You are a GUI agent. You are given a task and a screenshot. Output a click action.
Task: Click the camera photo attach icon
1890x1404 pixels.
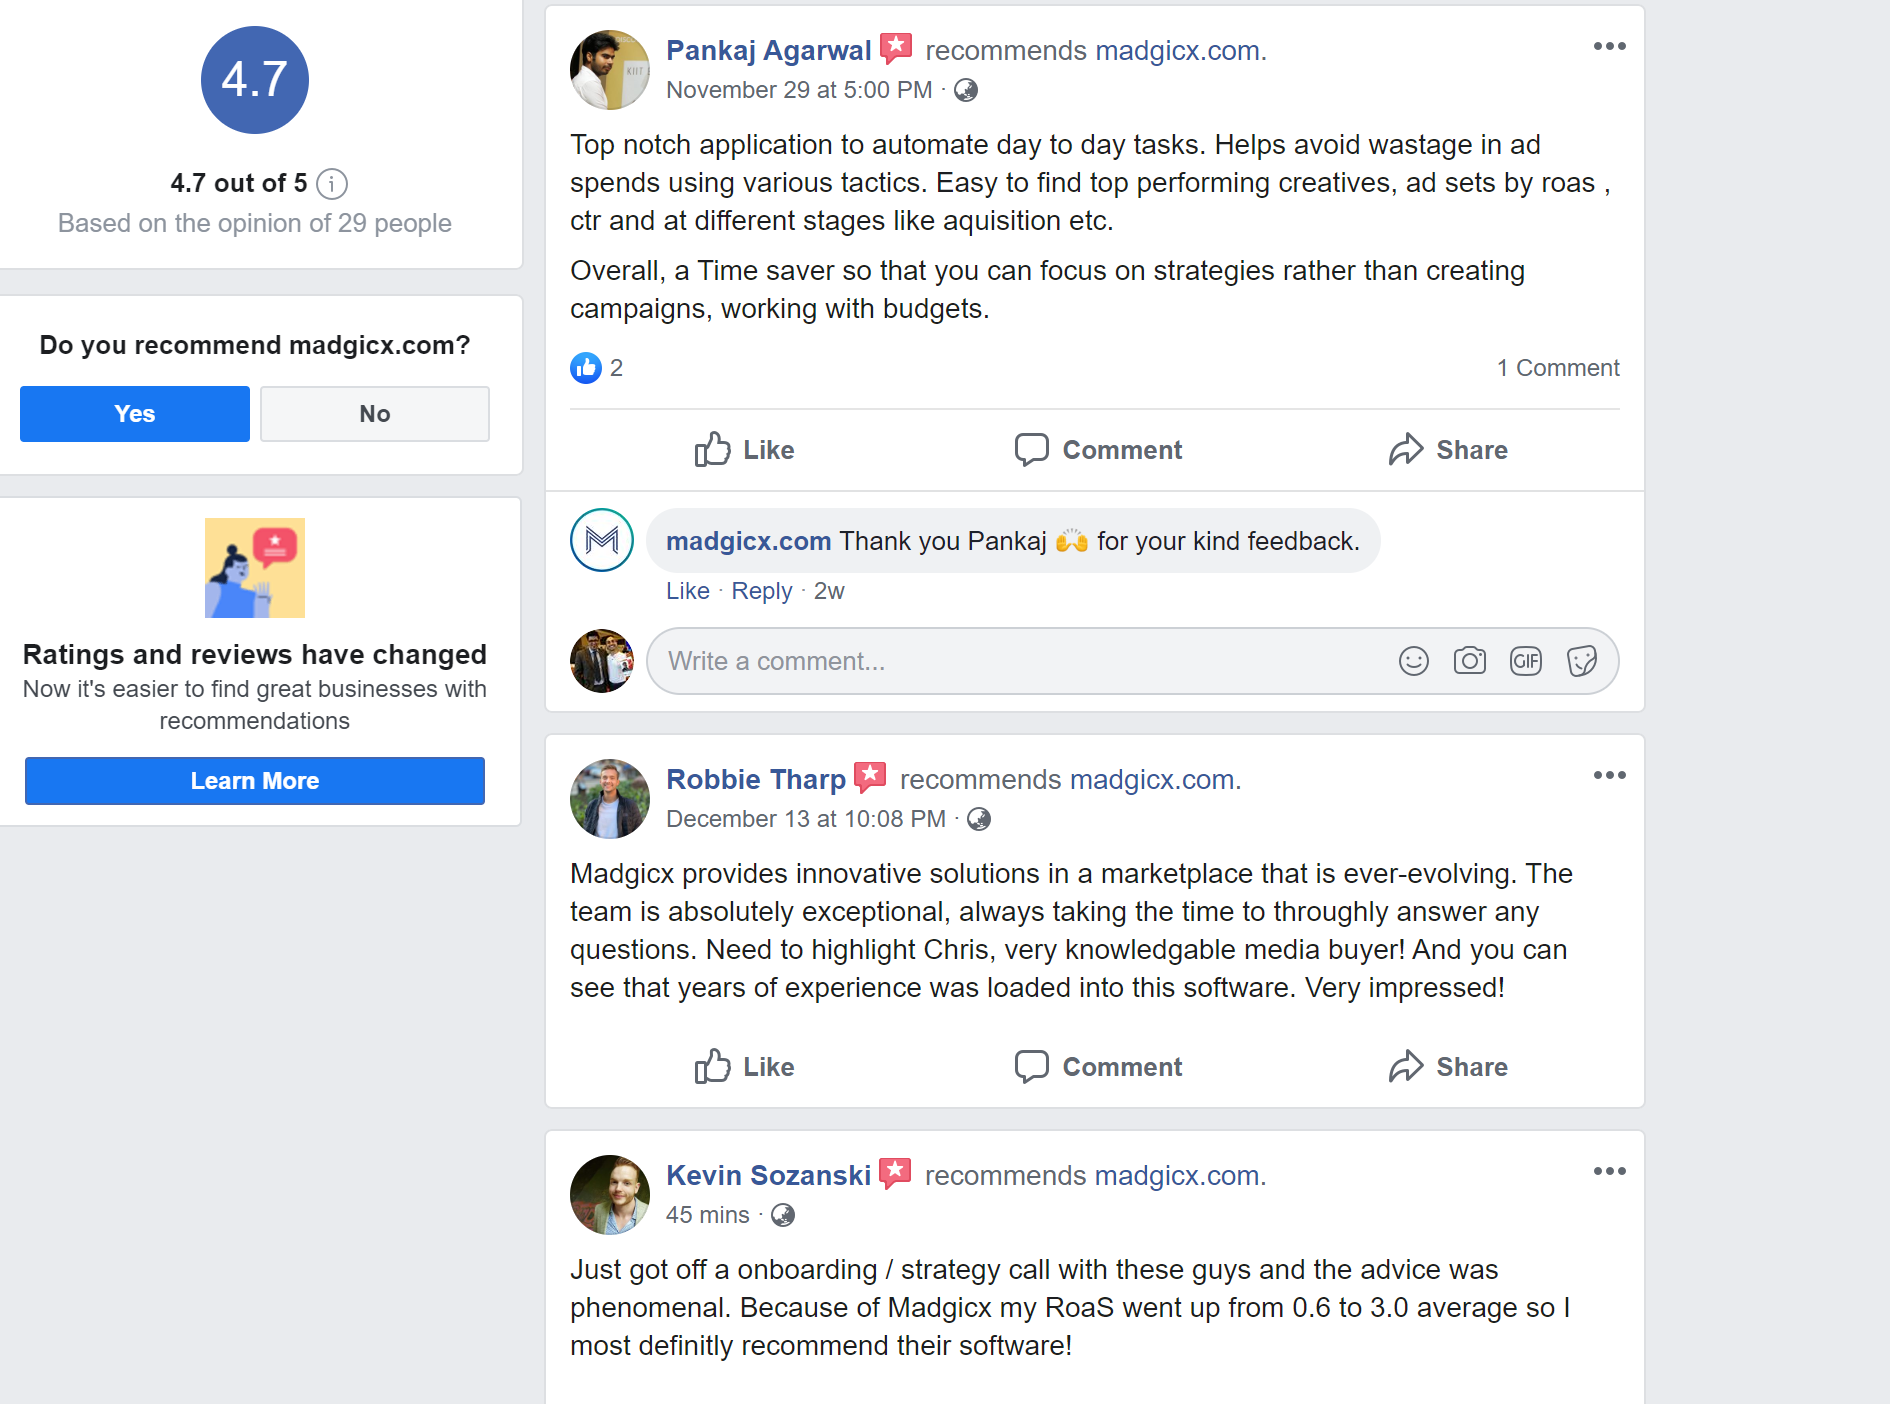point(1469,661)
